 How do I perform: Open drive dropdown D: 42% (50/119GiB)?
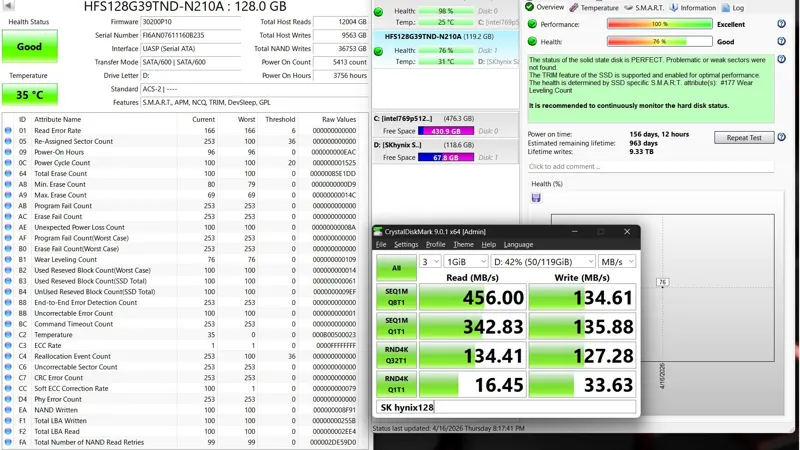[x=543, y=262]
